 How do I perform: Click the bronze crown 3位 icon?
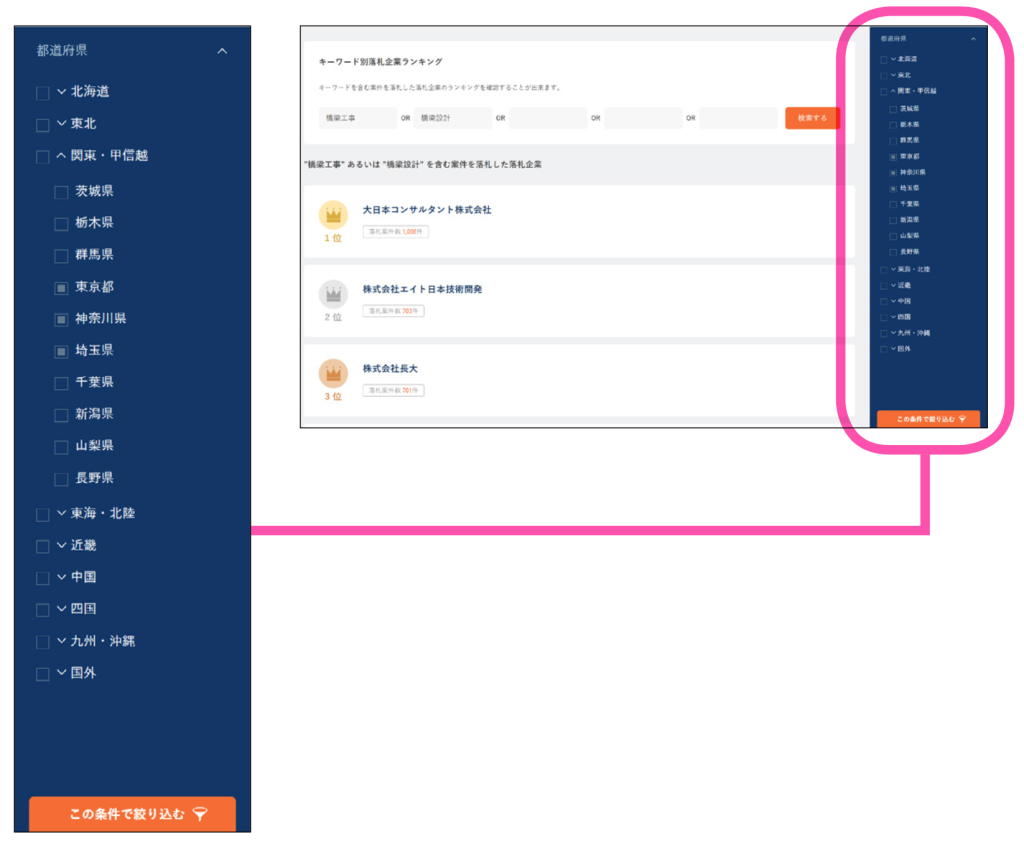tap(333, 374)
